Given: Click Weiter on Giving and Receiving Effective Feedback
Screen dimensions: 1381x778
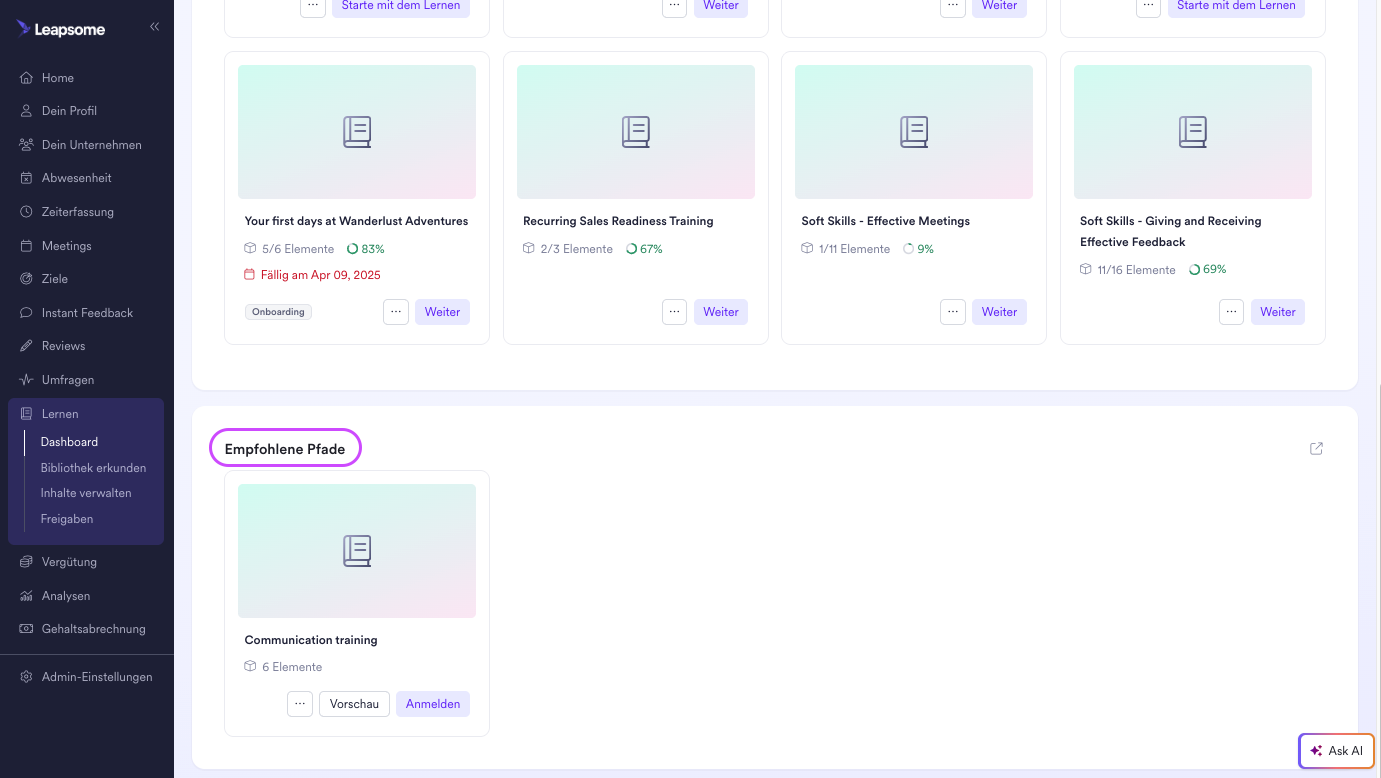Looking at the screenshot, I should tap(1278, 312).
